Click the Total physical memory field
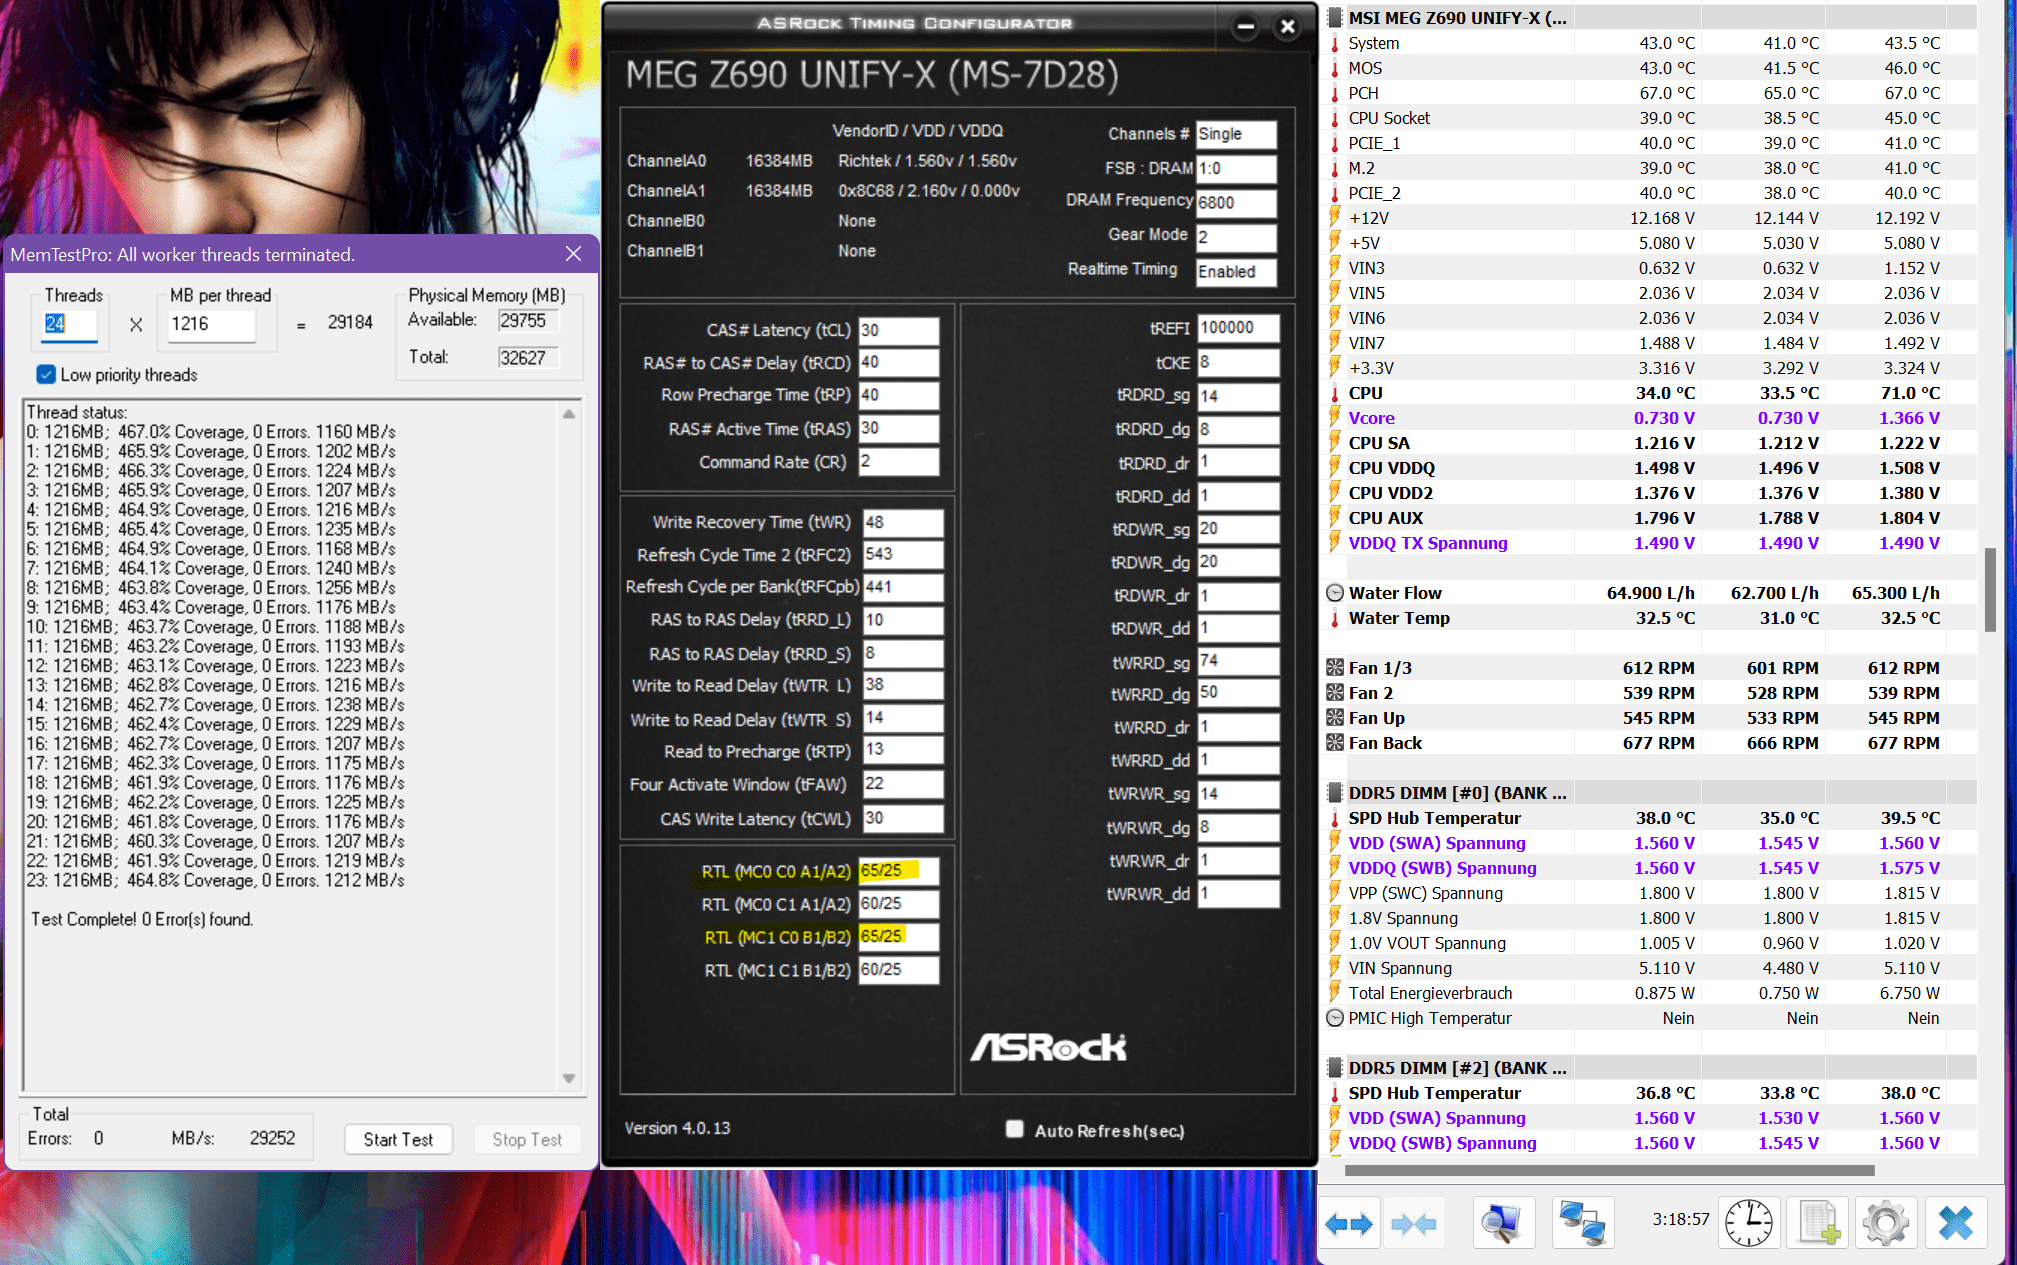 point(527,358)
